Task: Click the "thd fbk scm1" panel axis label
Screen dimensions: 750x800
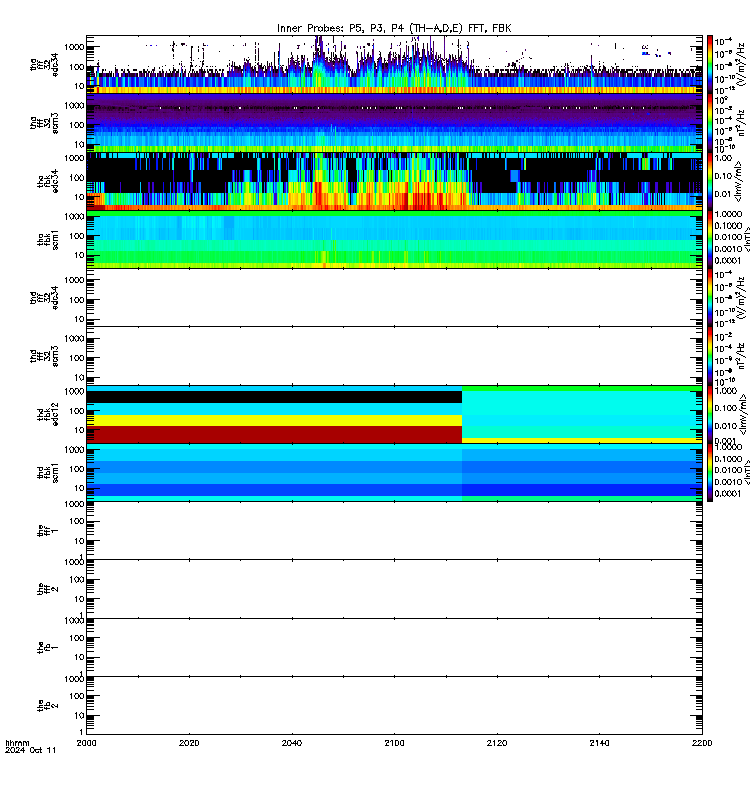Action: [x=48, y=472]
